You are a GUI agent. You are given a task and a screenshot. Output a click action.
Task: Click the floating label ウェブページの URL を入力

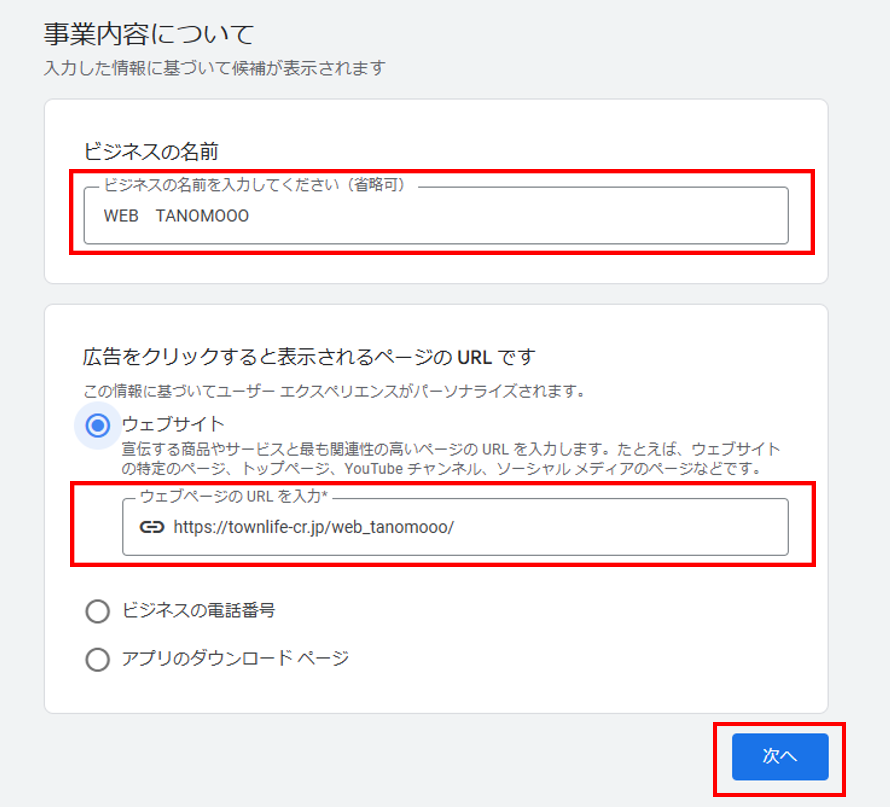tap(234, 497)
